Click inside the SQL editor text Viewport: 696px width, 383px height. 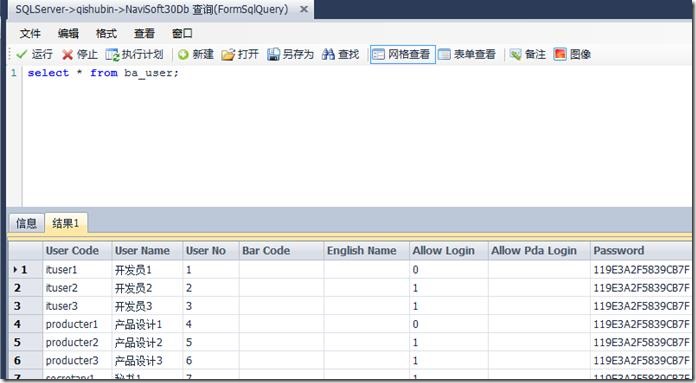(x=103, y=73)
